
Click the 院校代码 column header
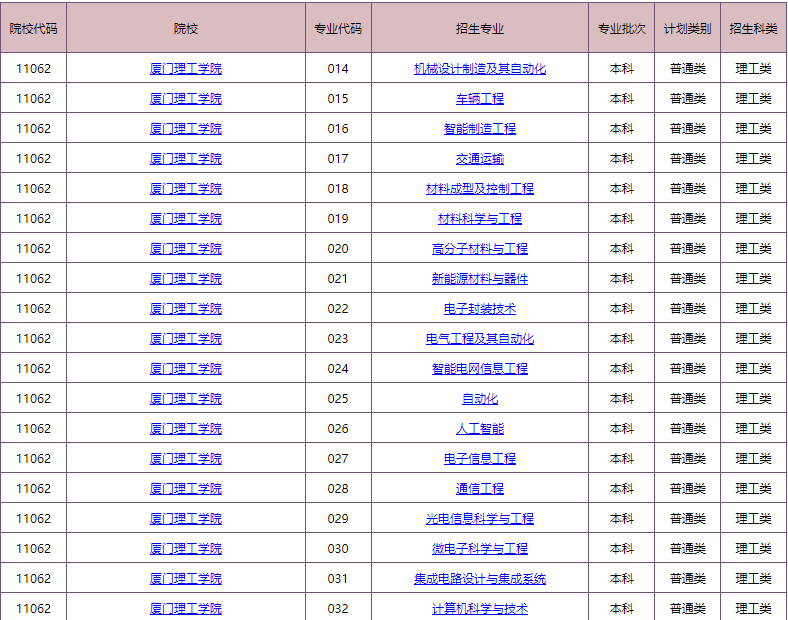pos(33,28)
